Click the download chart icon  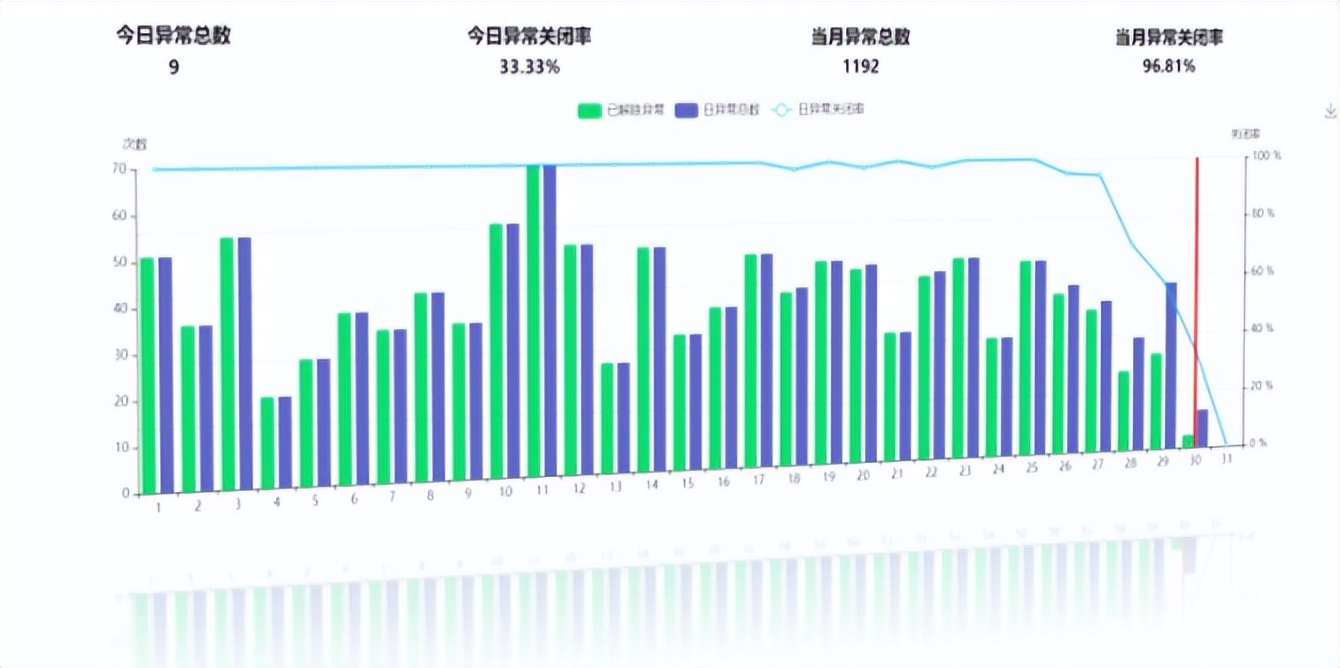point(1330,111)
